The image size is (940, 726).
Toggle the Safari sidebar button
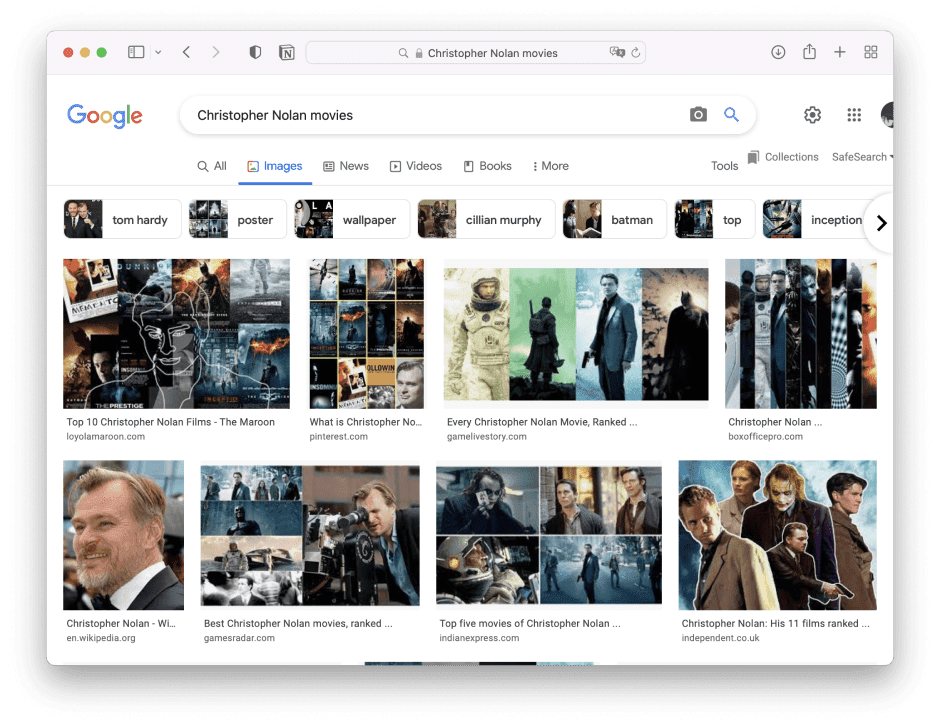[x=136, y=52]
